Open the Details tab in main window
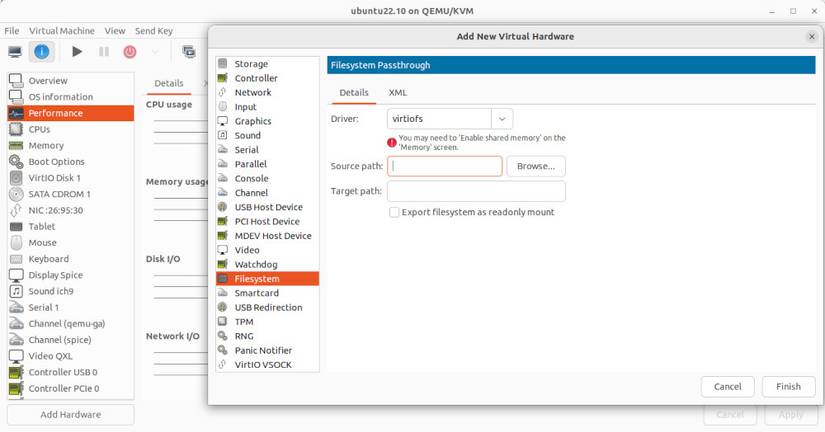Screen dimensions: 825x432 click(x=169, y=83)
